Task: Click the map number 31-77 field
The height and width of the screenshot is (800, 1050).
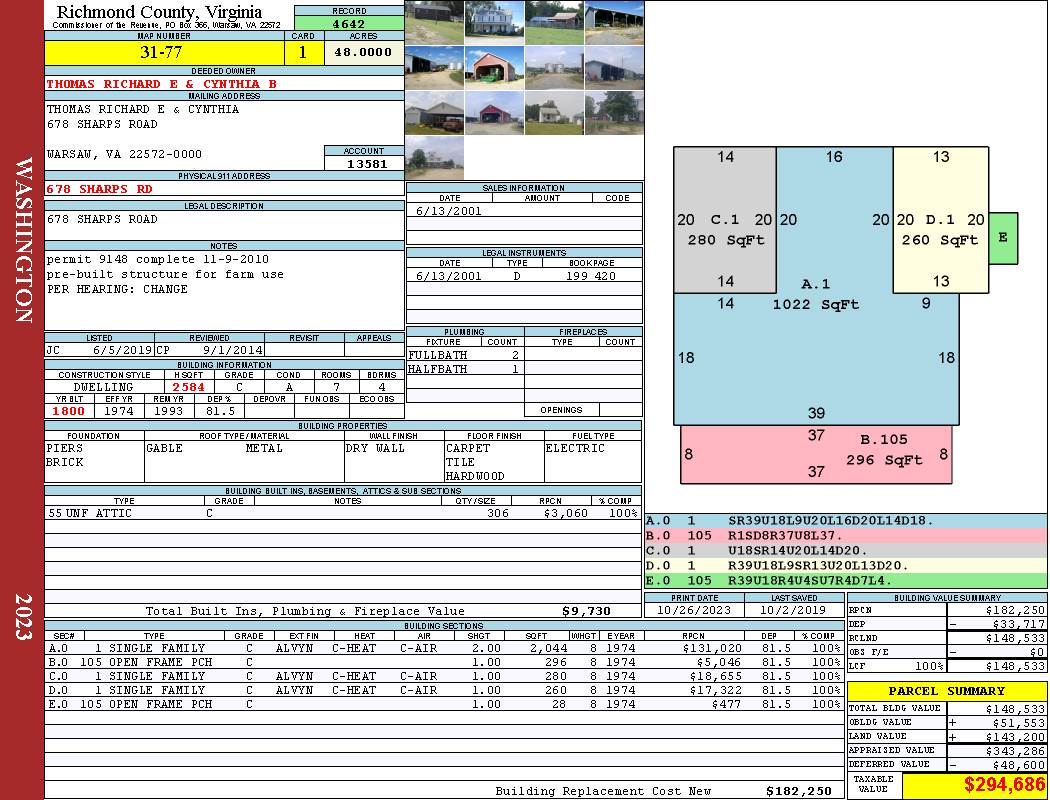Action: 164,52
